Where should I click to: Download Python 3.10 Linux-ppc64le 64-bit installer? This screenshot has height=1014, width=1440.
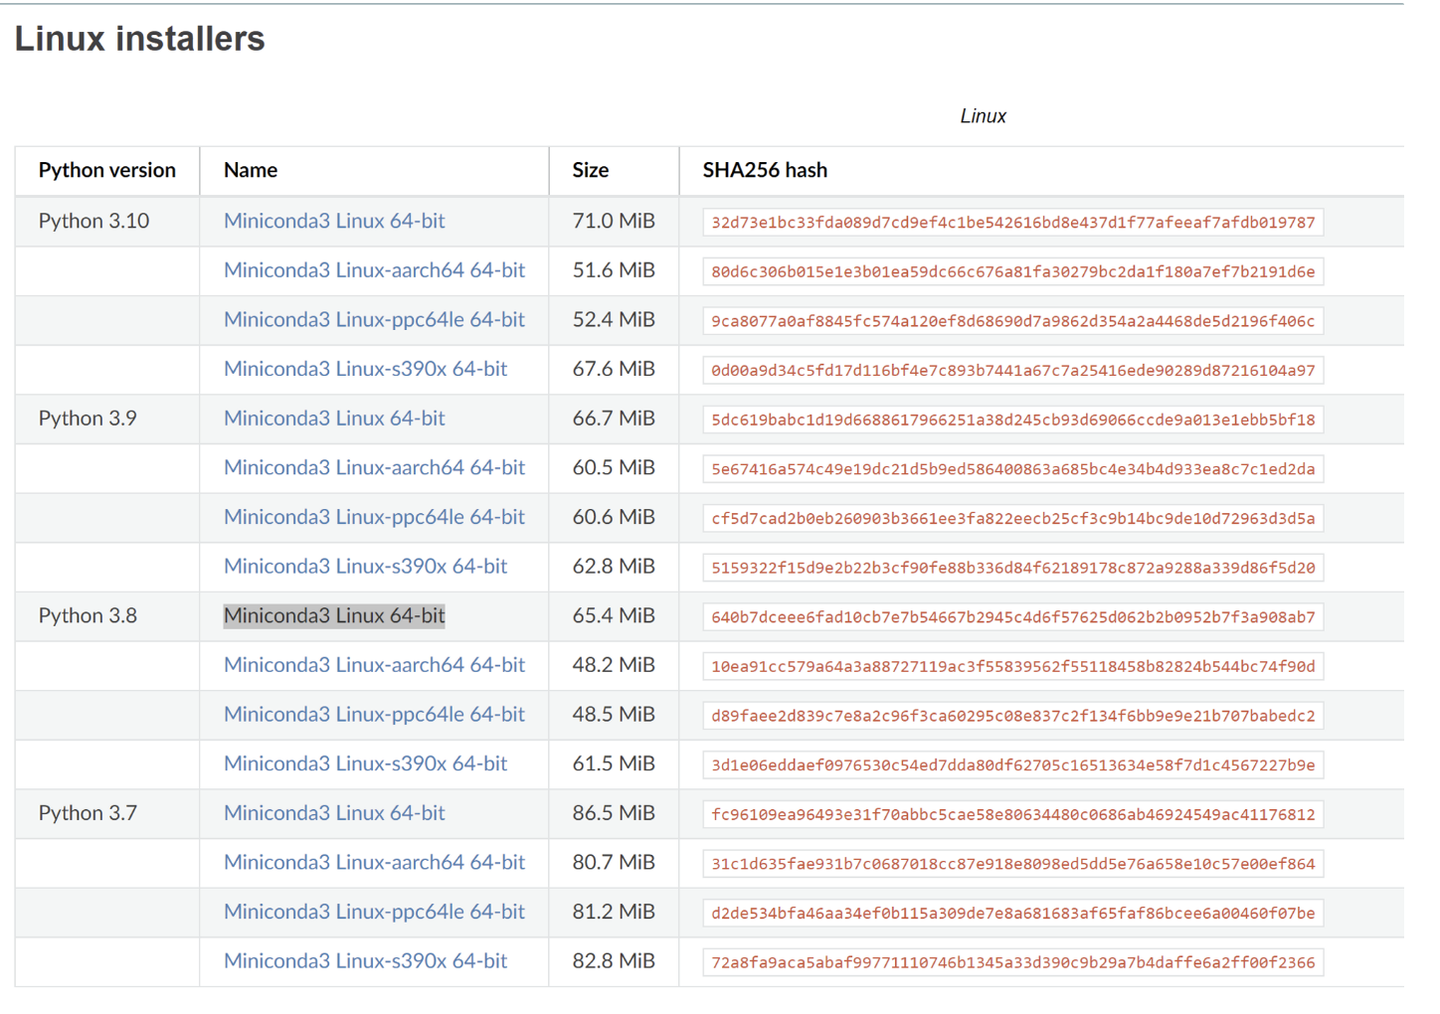(374, 320)
